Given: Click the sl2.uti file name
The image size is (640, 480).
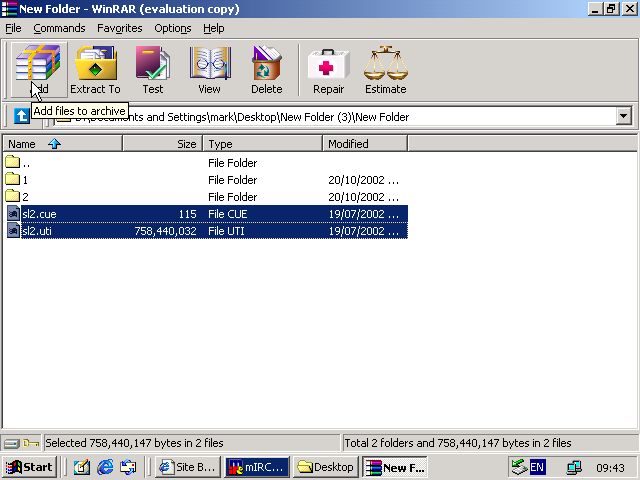Looking at the screenshot, I should point(37,231).
